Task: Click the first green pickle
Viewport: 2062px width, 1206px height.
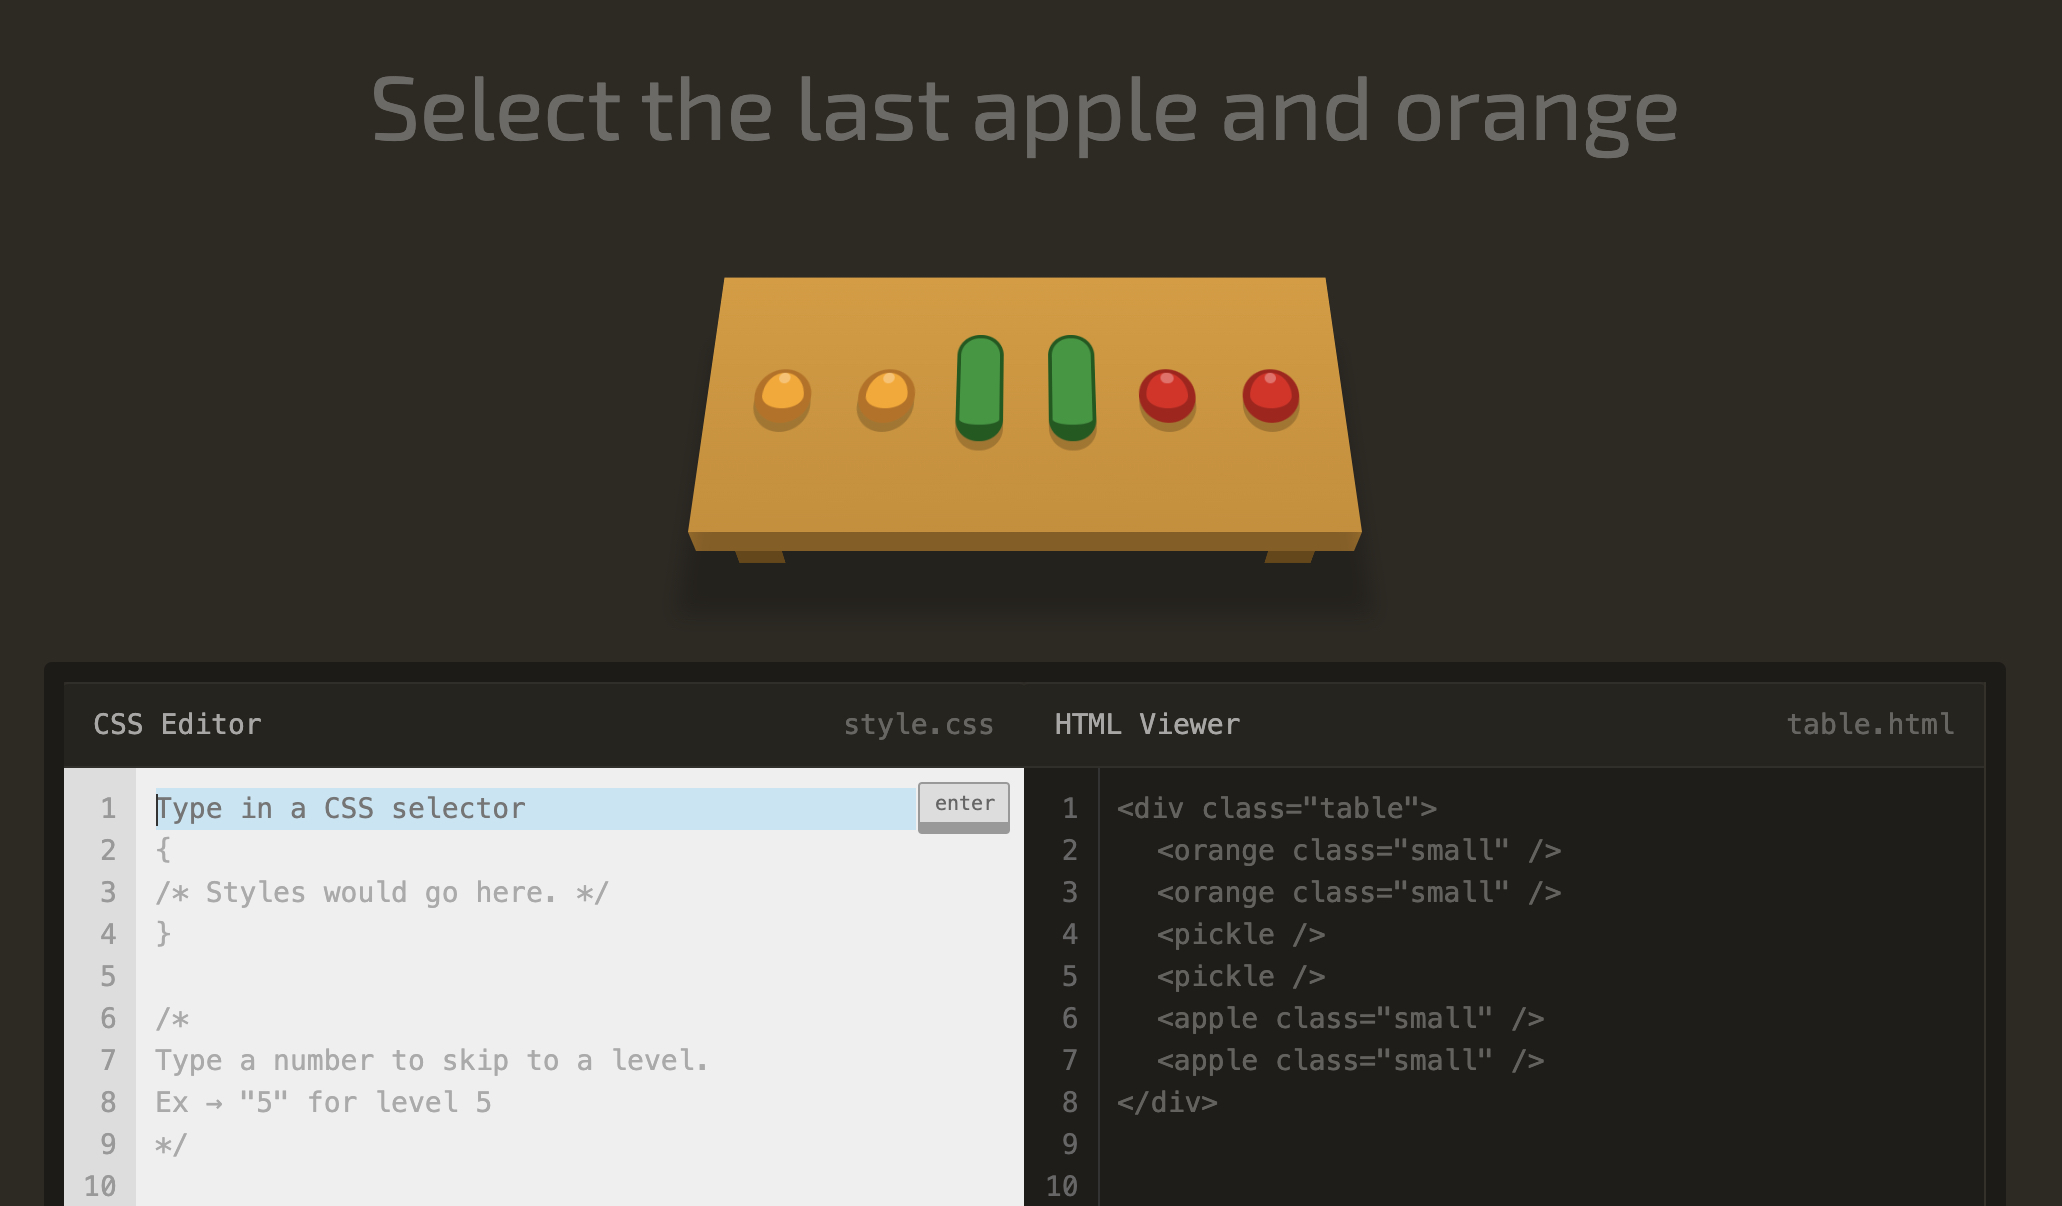Action: tap(979, 388)
